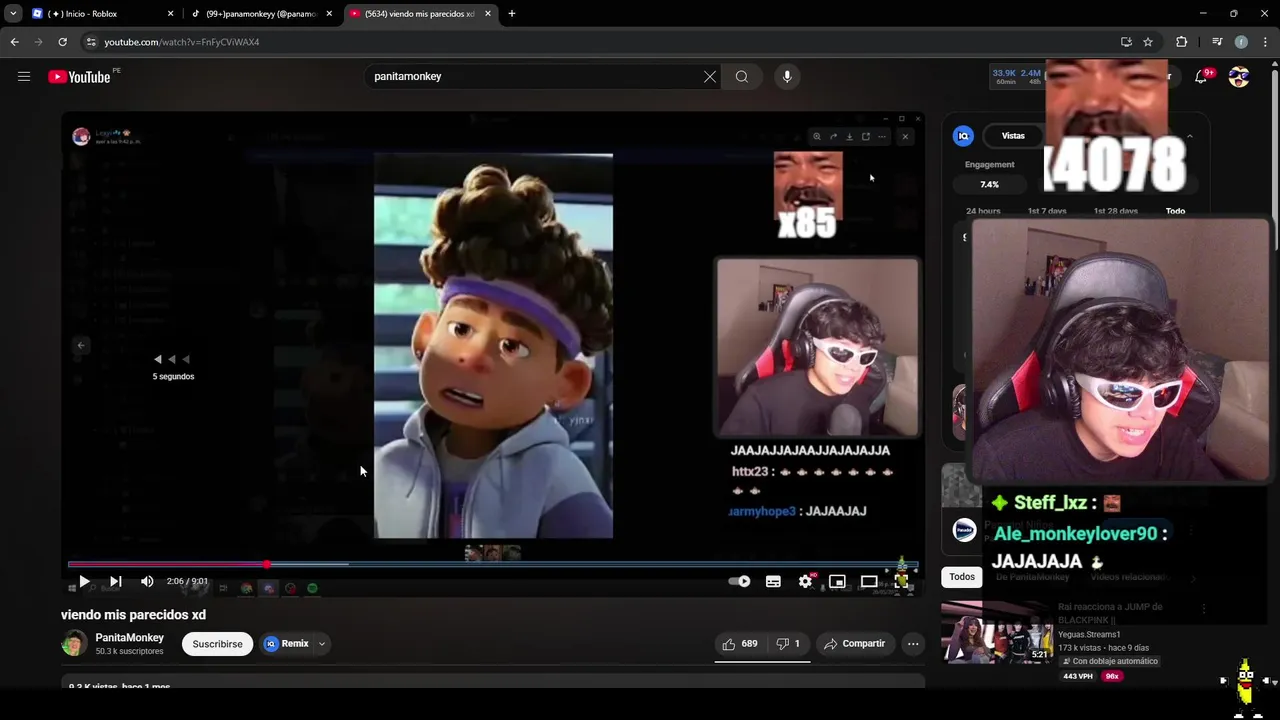Open the PanitaMonkey channel avatar
This screenshot has width=1280, height=720.
74,644
